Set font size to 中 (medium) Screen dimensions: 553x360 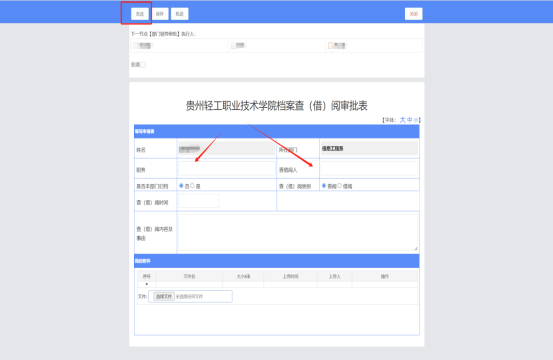pyautogui.click(x=409, y=120)
